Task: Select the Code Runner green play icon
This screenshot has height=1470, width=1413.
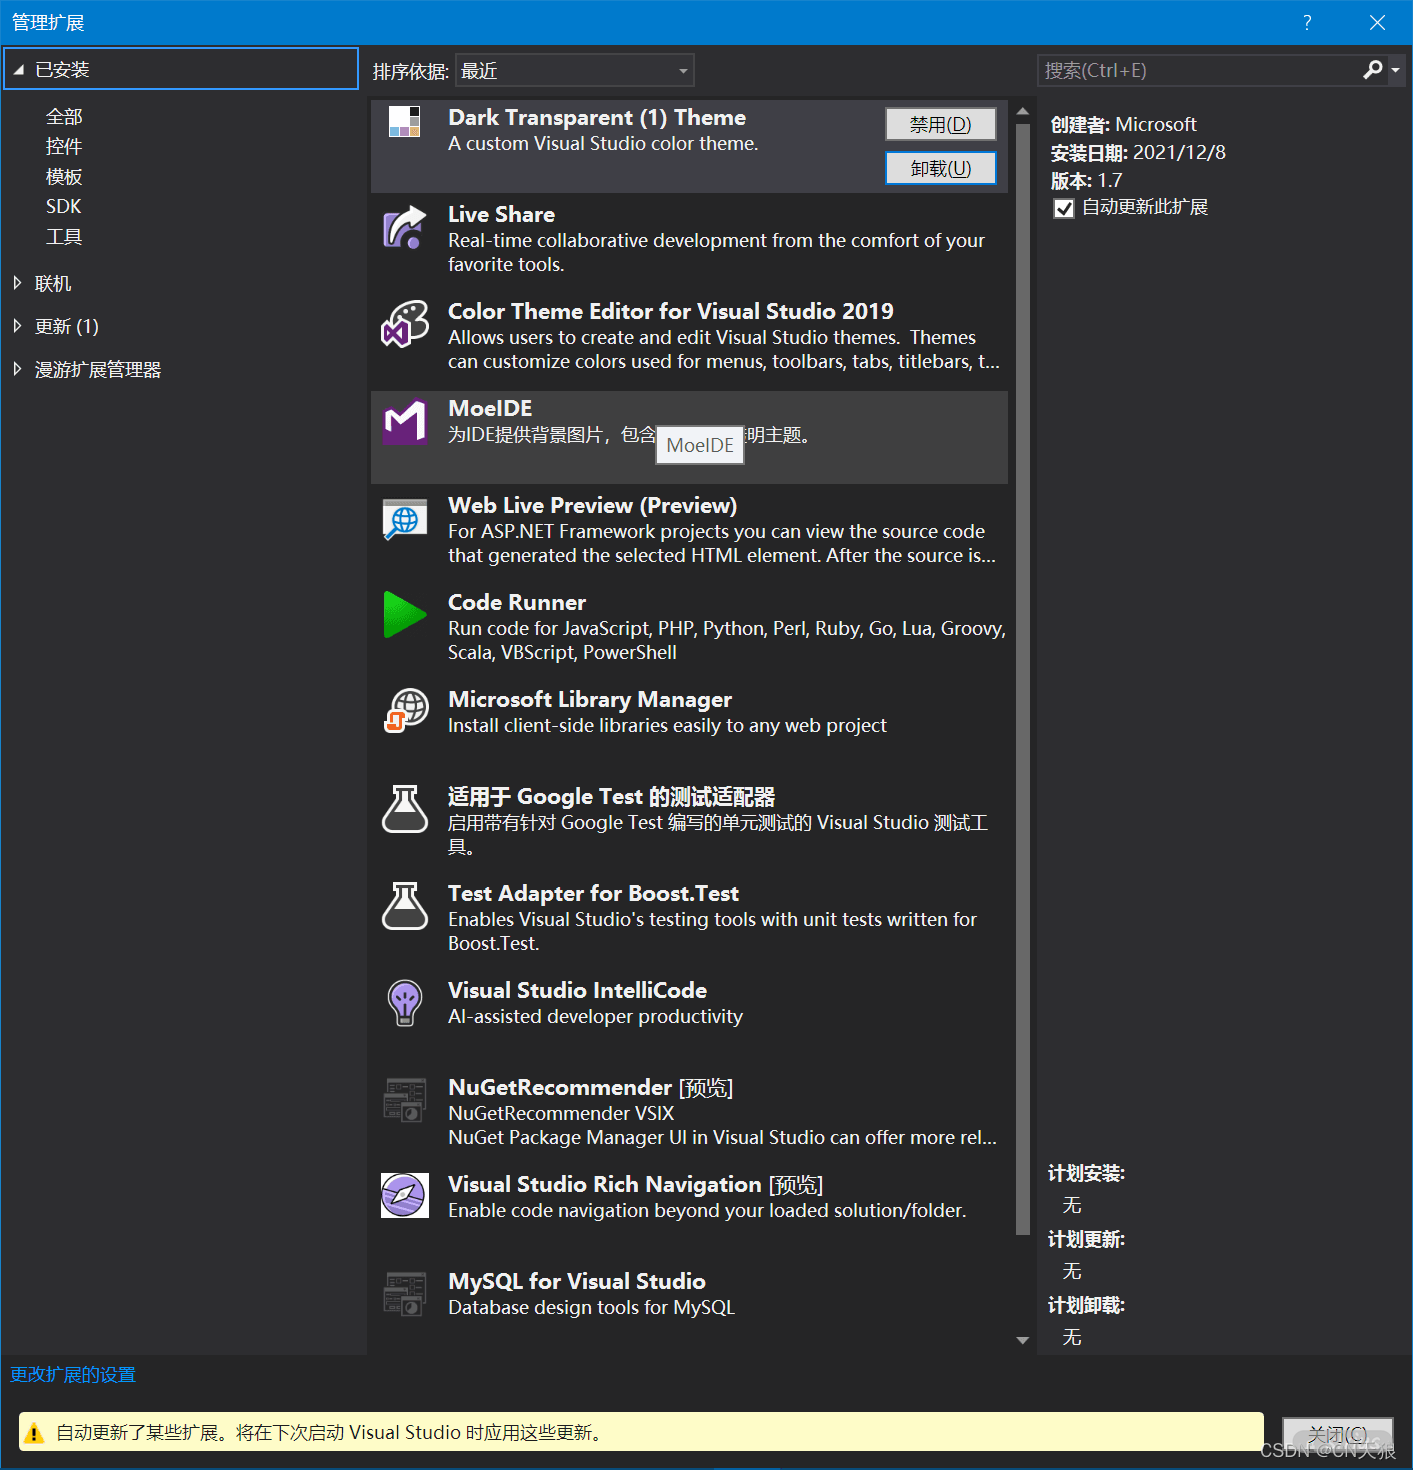Action: click(405, 614)
